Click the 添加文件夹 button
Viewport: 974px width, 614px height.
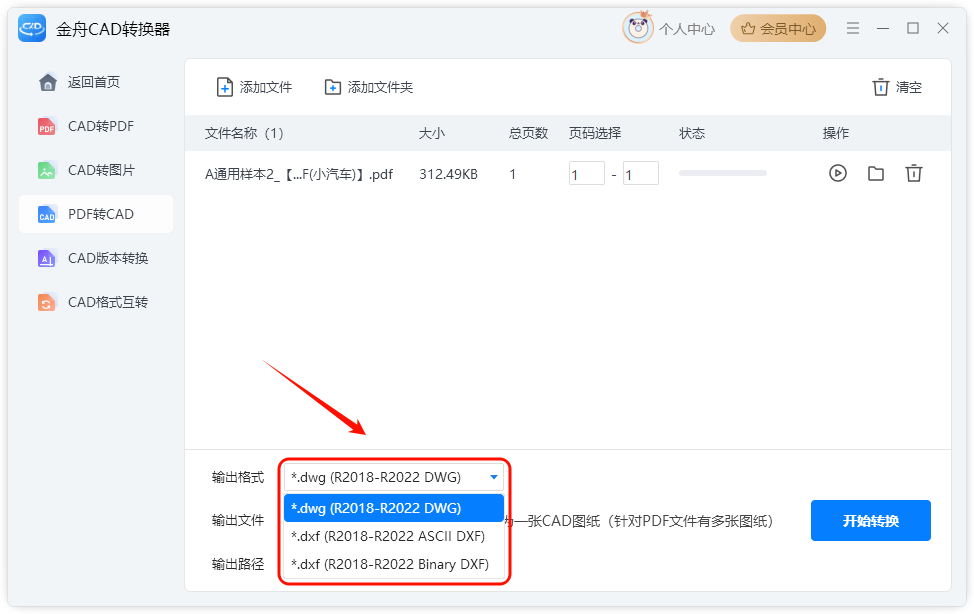coord(369,87)
